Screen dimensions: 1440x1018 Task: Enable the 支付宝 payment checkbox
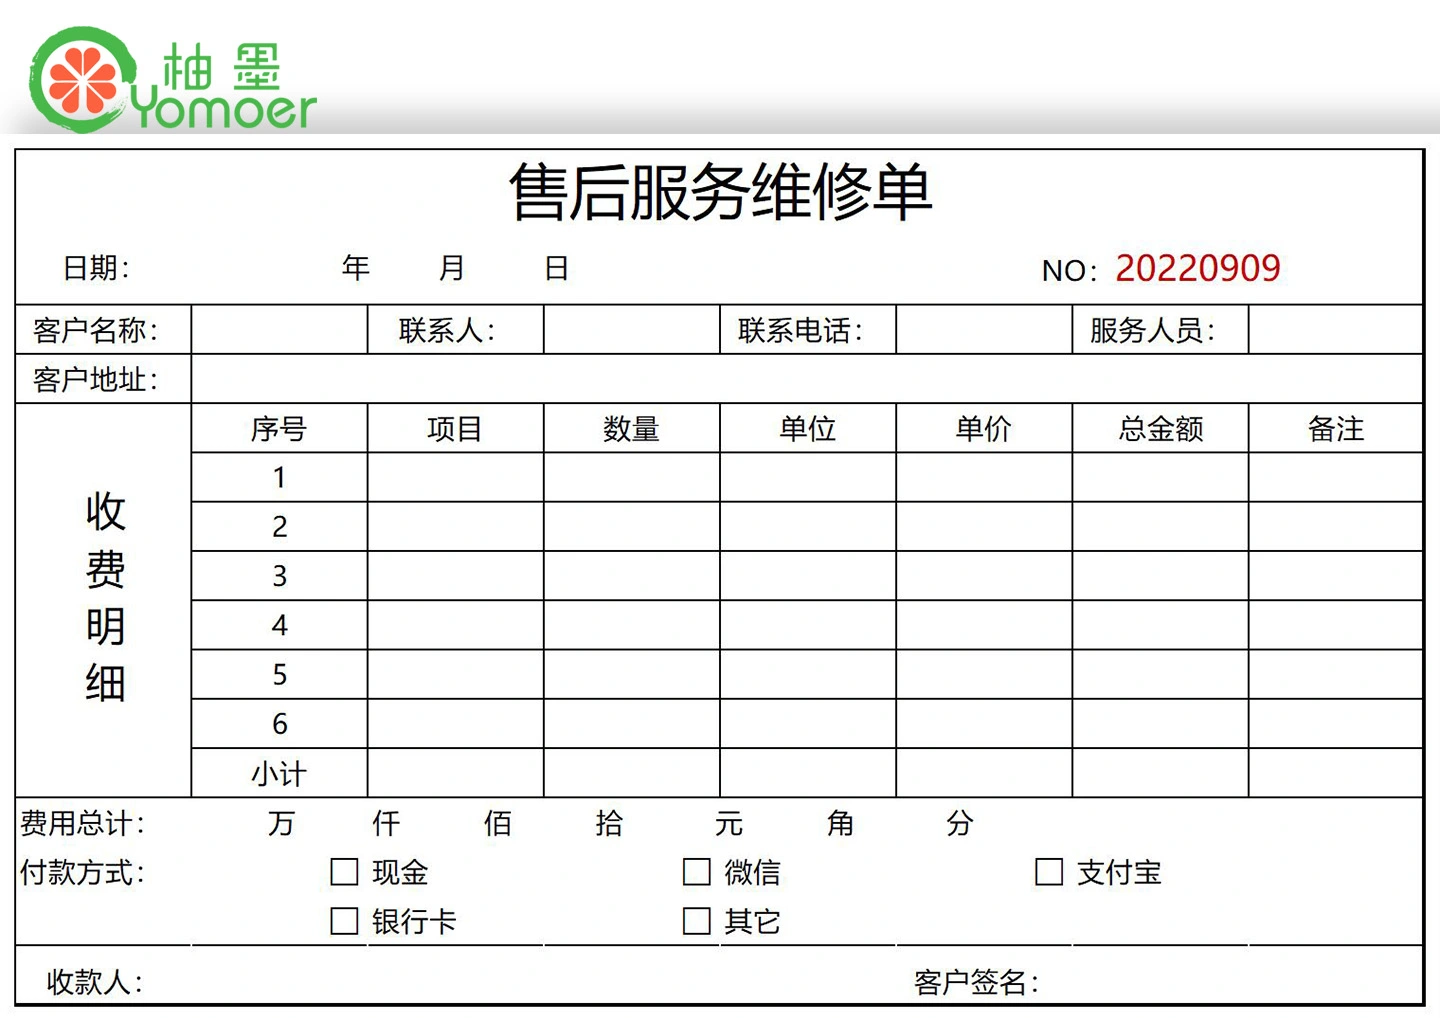pyautogui.click(x=1049, y=872)
